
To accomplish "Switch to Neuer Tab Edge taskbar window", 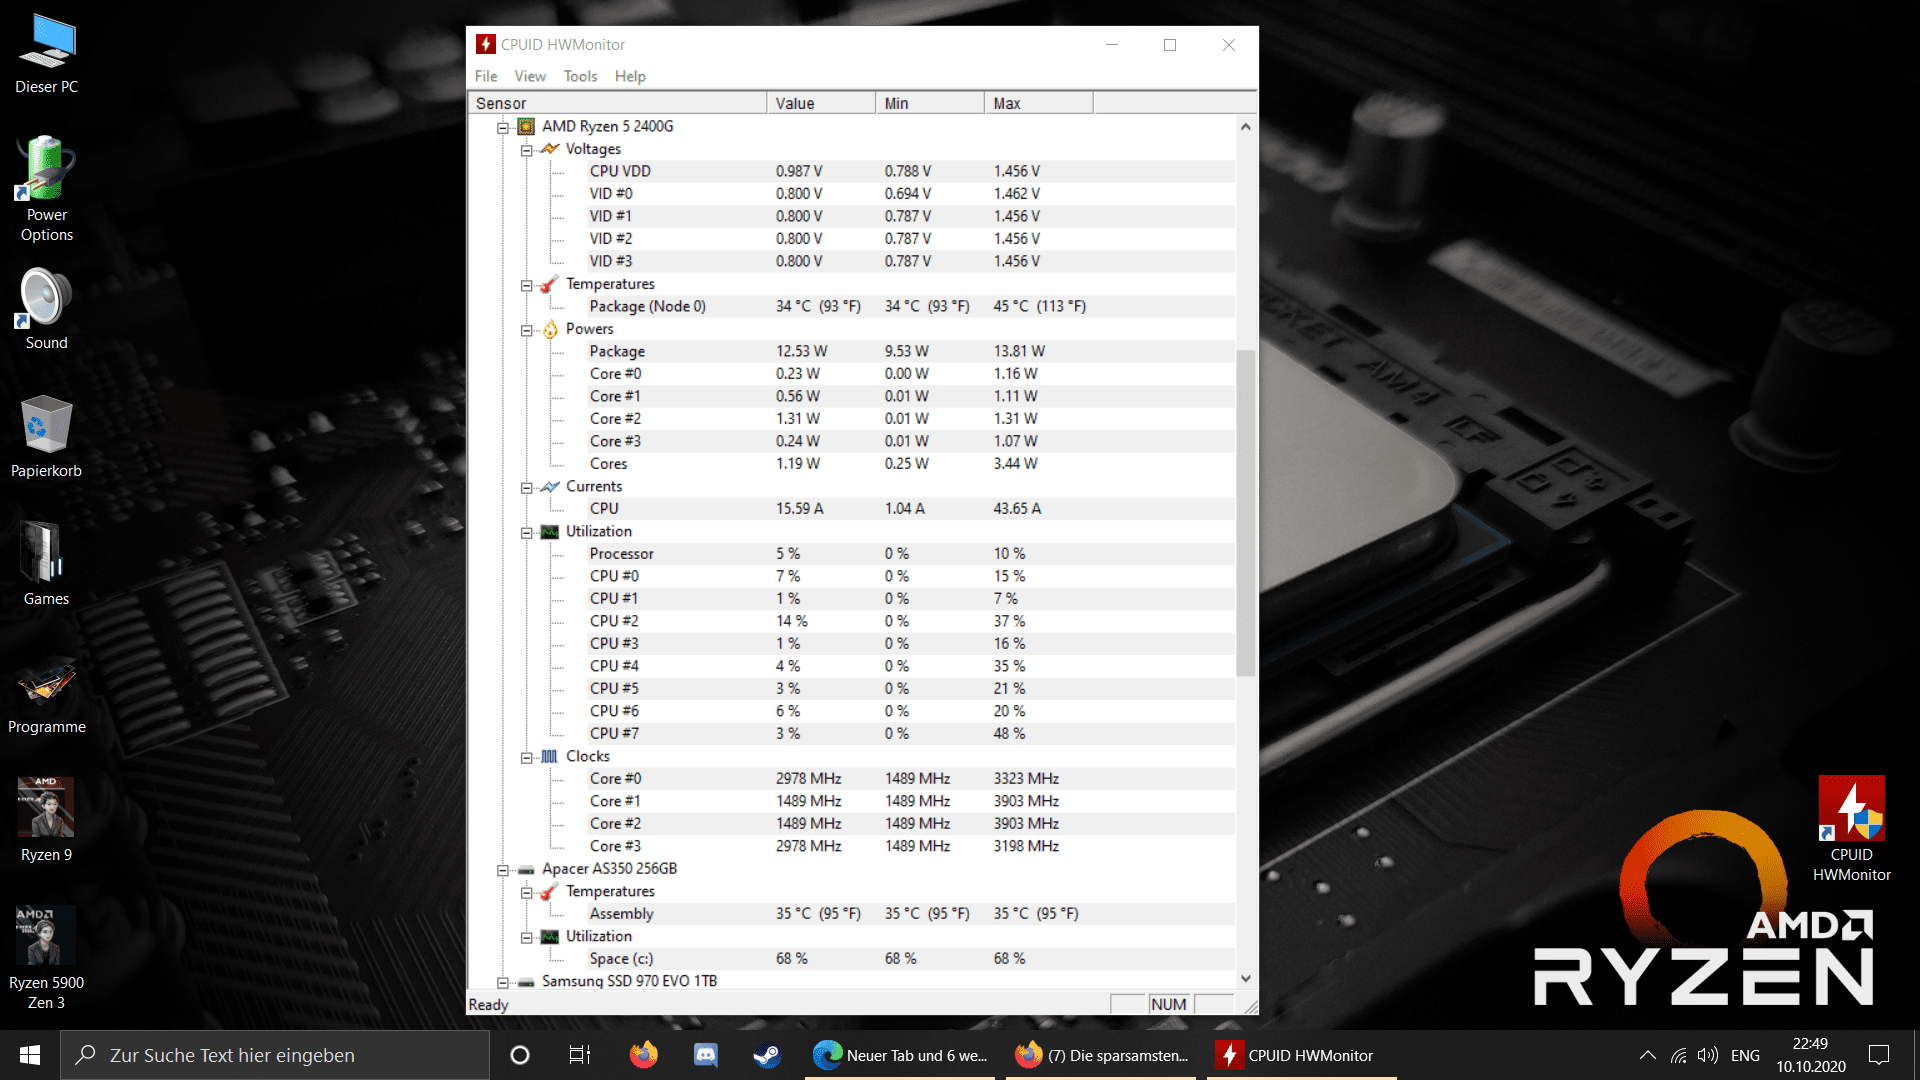I will click(900, 1055).
